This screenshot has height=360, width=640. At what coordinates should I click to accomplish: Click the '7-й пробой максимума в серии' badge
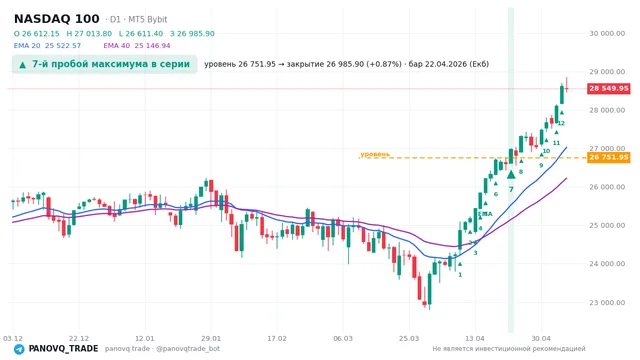pos(104,64)
